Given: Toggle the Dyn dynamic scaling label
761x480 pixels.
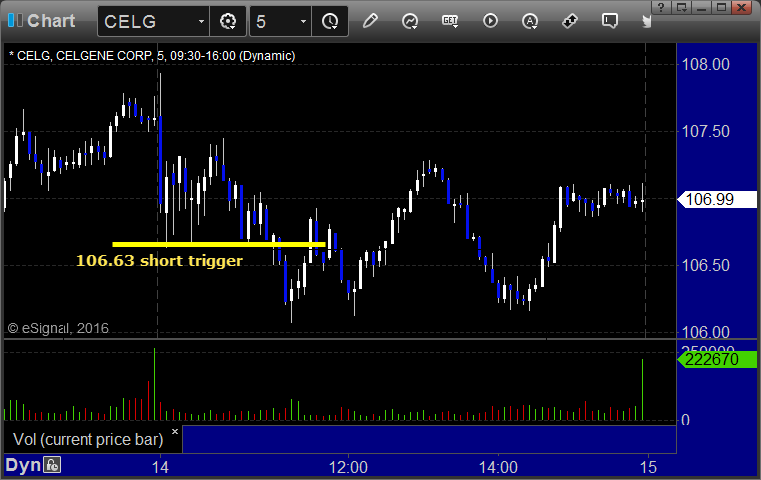Looking at the screenshot, I should coord(23,465).
